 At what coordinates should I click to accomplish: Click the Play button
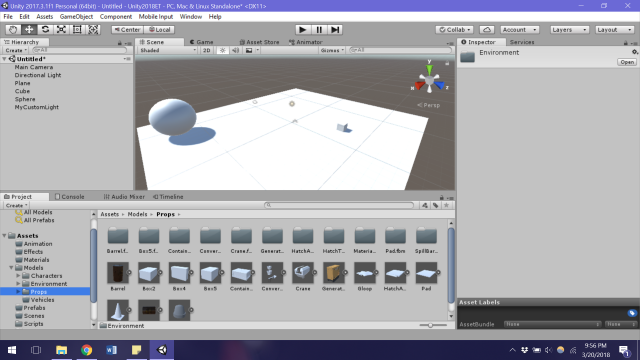[302, 29]
